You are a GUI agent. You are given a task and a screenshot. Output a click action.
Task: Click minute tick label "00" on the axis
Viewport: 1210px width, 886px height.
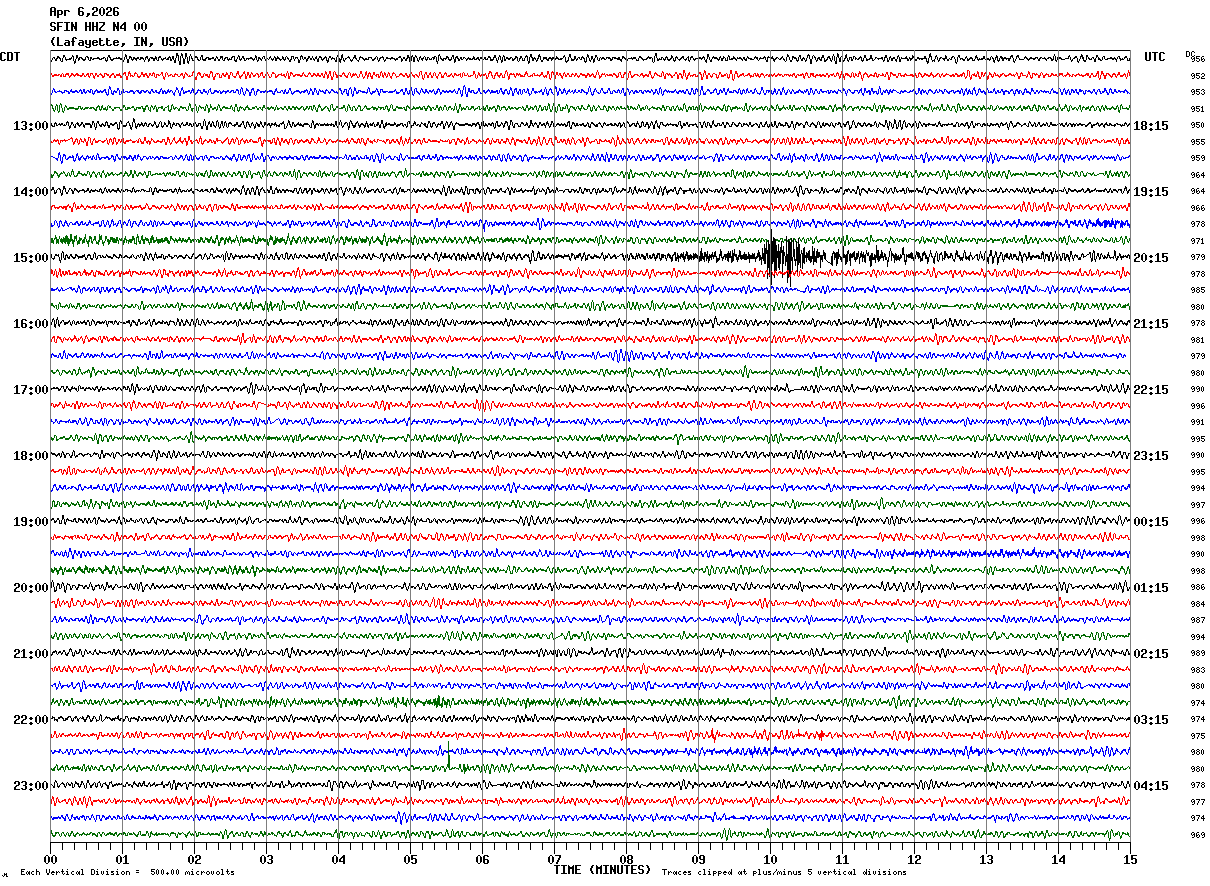click(50, 859)
